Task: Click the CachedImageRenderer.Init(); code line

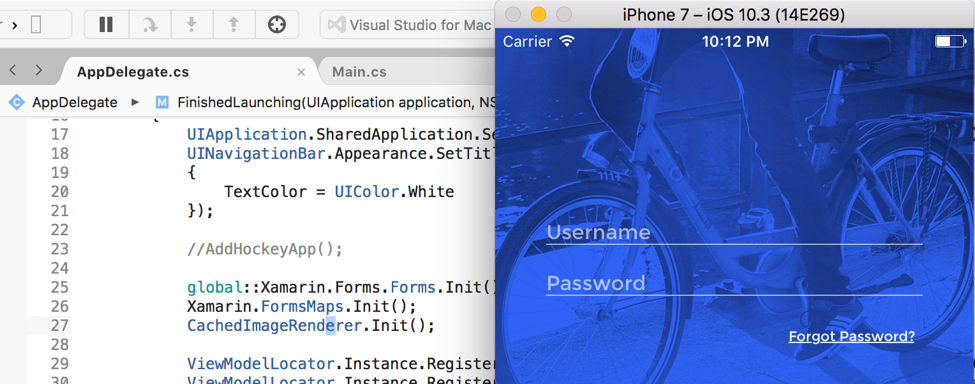Action: tap(310, 326)
